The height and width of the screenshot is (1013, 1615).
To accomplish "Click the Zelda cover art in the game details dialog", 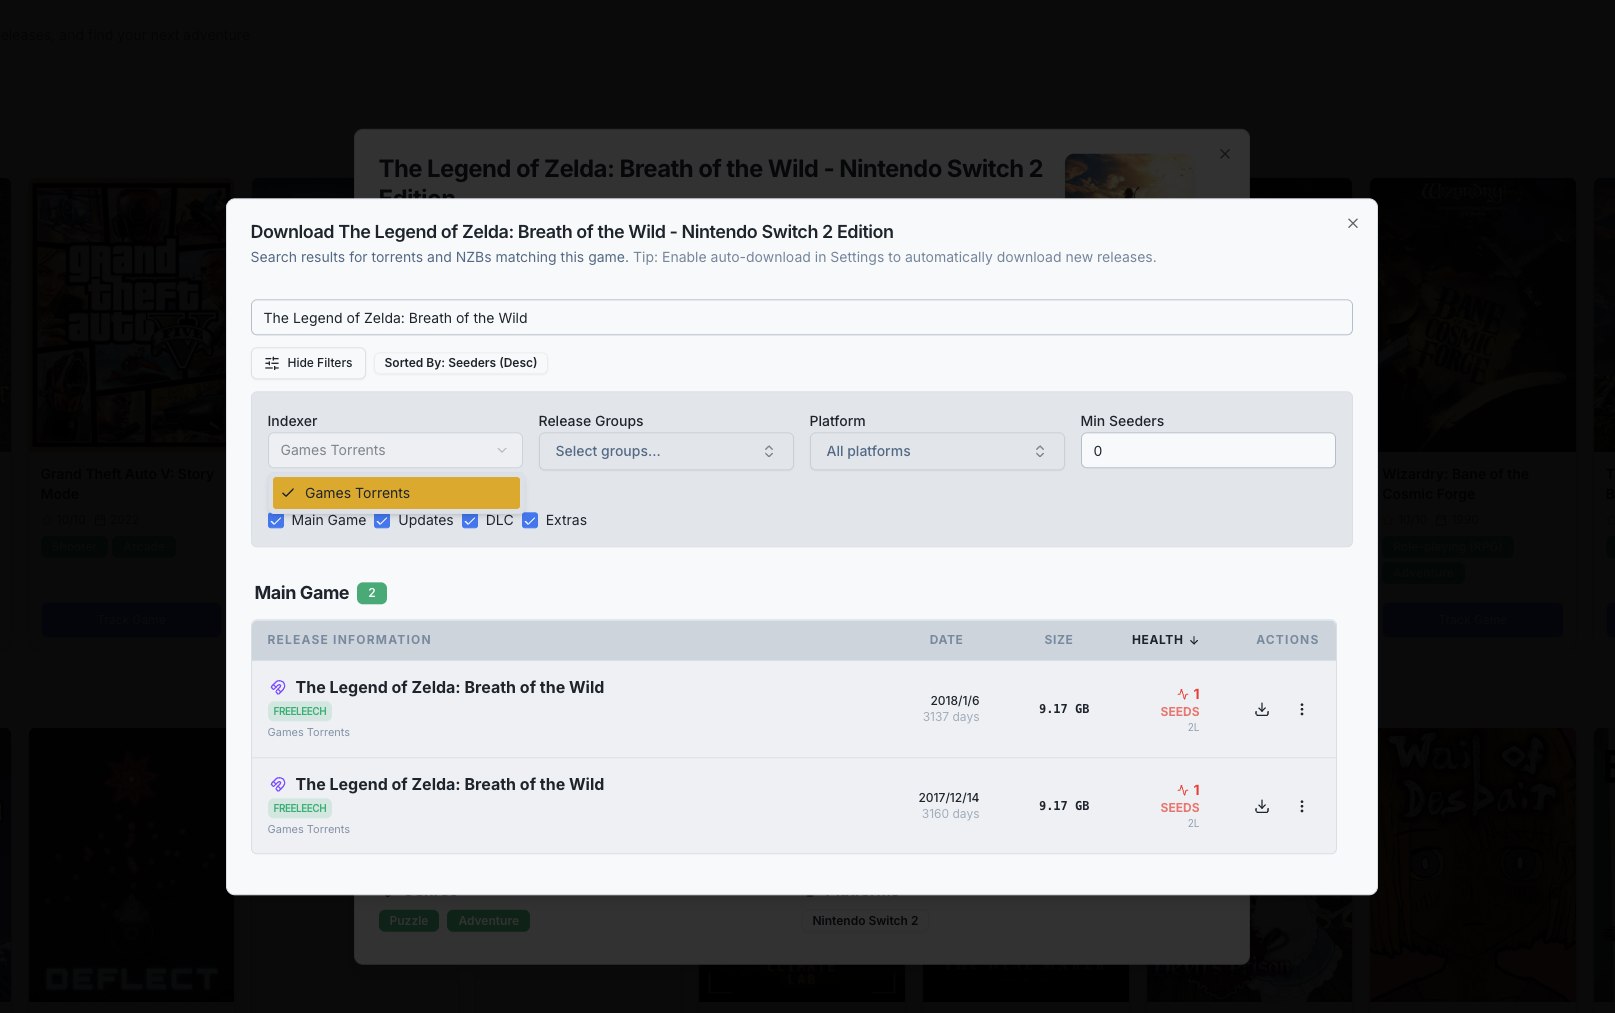I will point(1129,176).
